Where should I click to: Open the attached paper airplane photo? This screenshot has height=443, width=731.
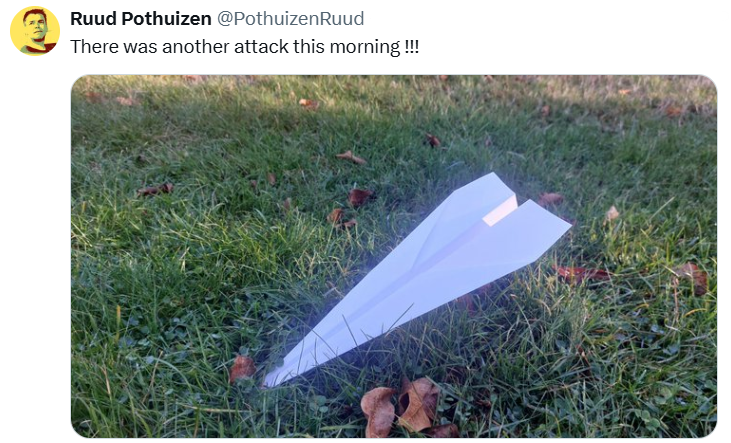coord(394,256)
